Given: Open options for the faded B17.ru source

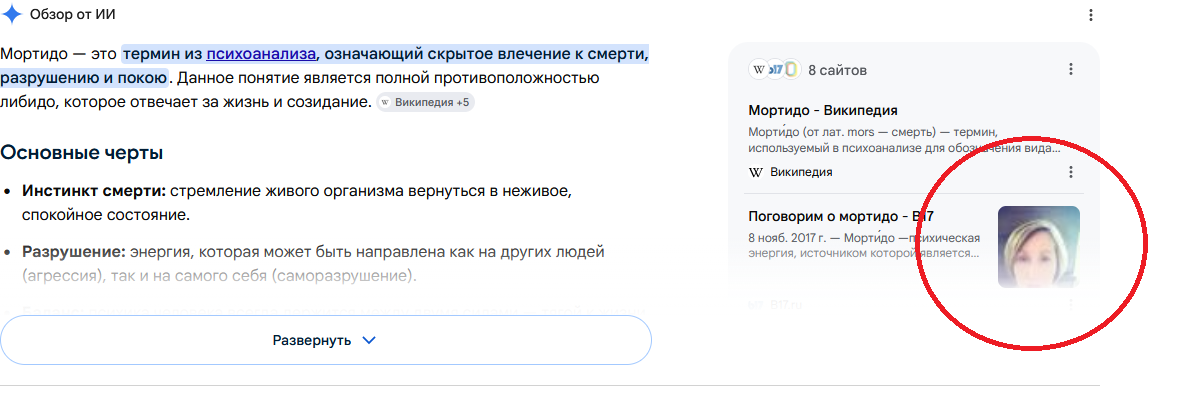Looking at the screenshot, I should click(x=1070, y=304).
